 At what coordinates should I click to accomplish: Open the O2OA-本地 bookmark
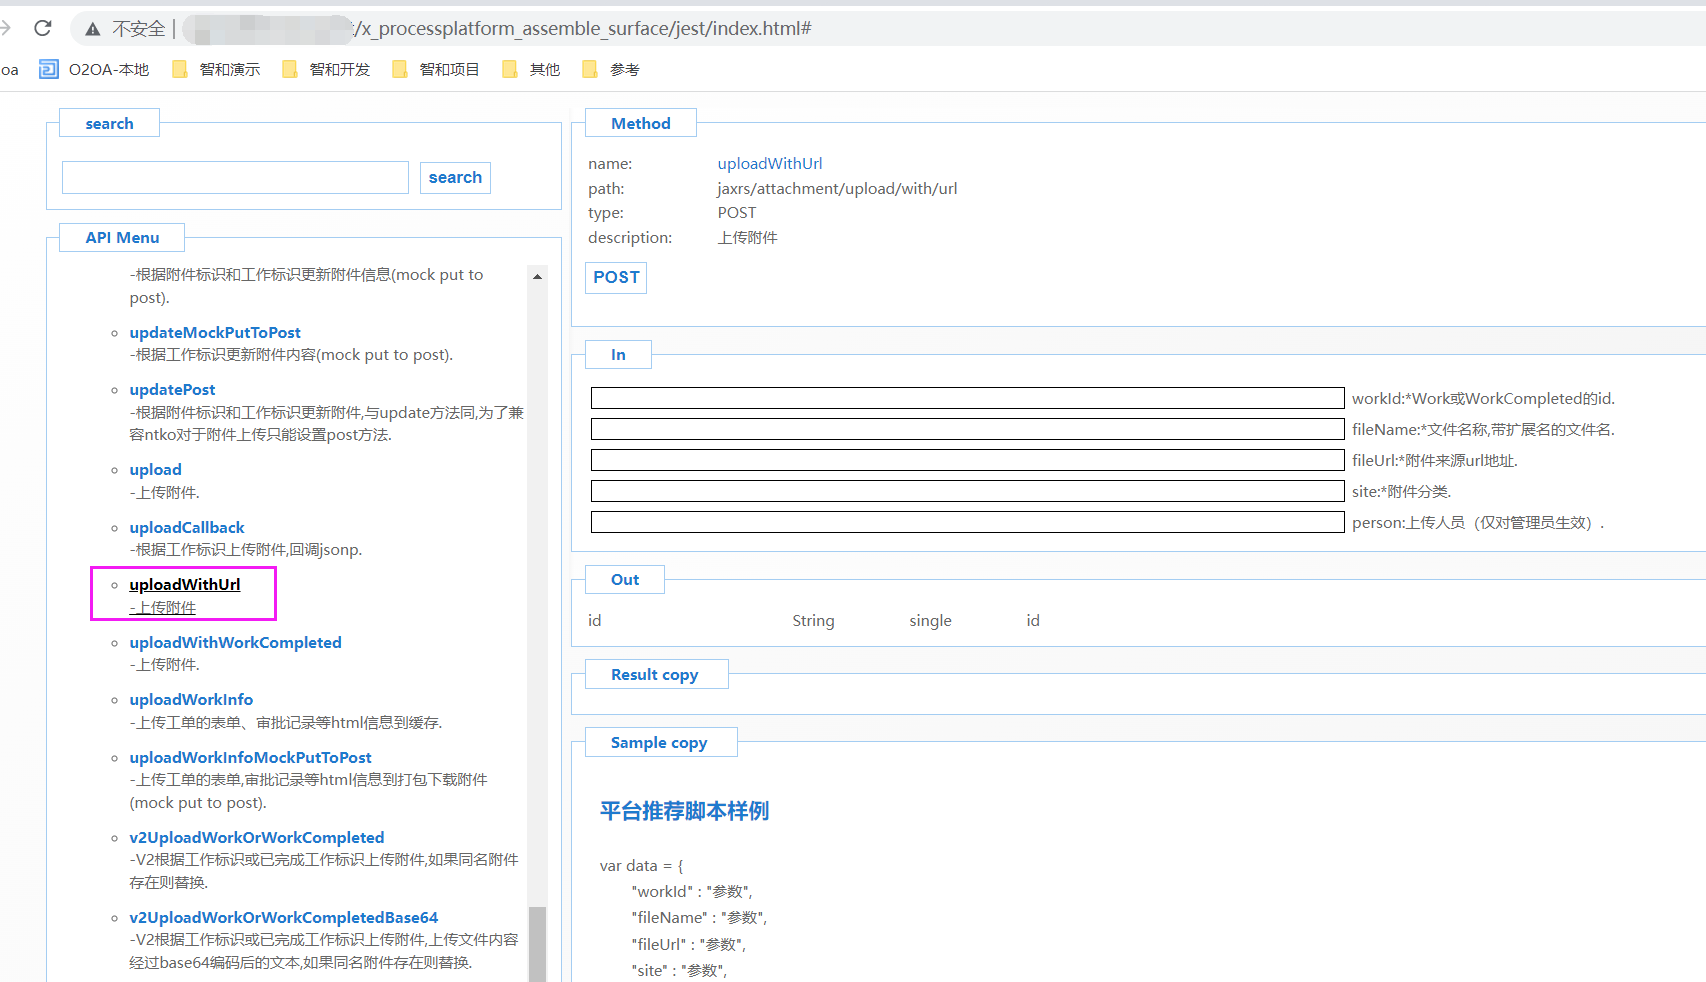click(x=95, y=69)
